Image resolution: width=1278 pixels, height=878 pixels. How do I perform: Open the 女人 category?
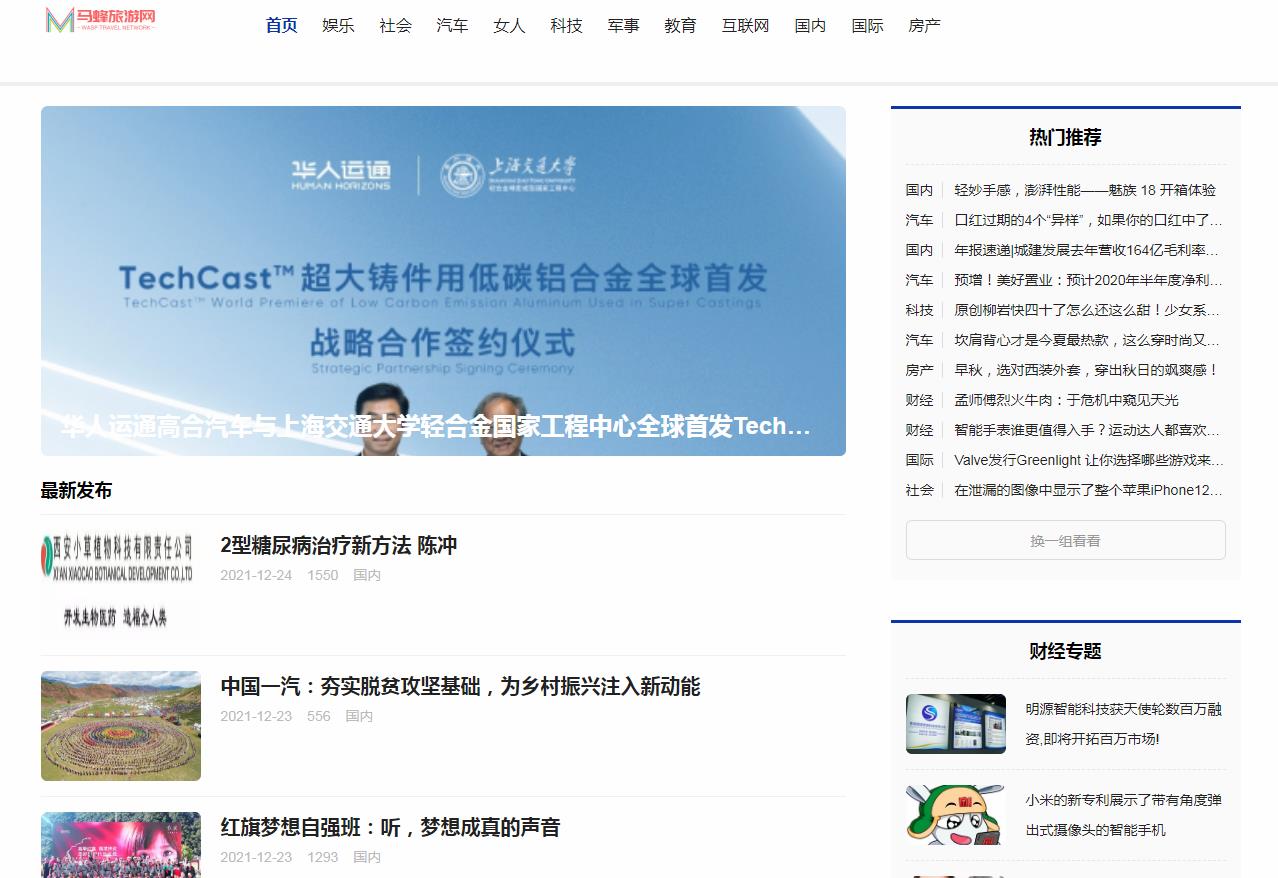(x=509, y=26)
